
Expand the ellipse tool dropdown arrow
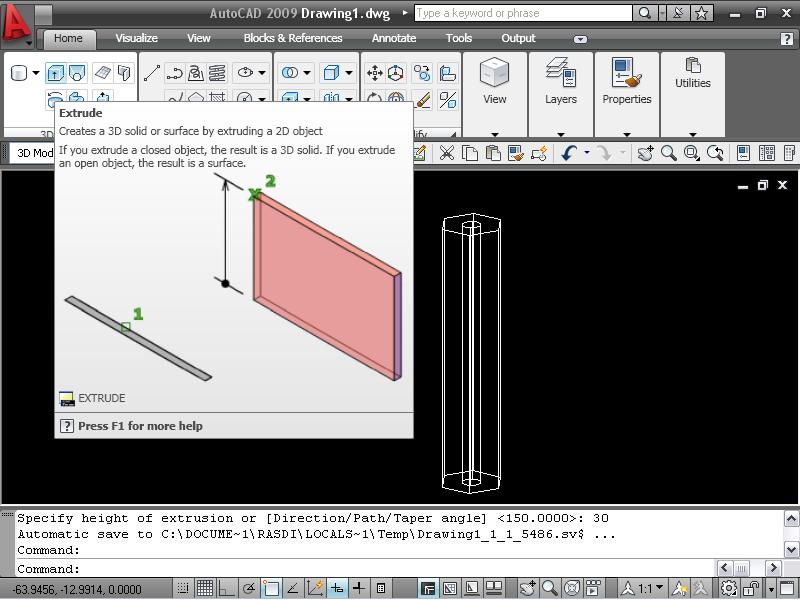262,73
